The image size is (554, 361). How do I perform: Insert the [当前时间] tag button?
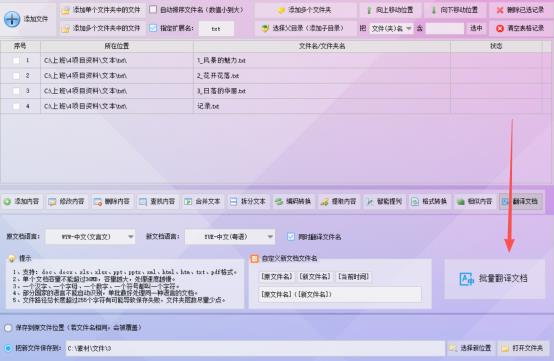[353, 277]
